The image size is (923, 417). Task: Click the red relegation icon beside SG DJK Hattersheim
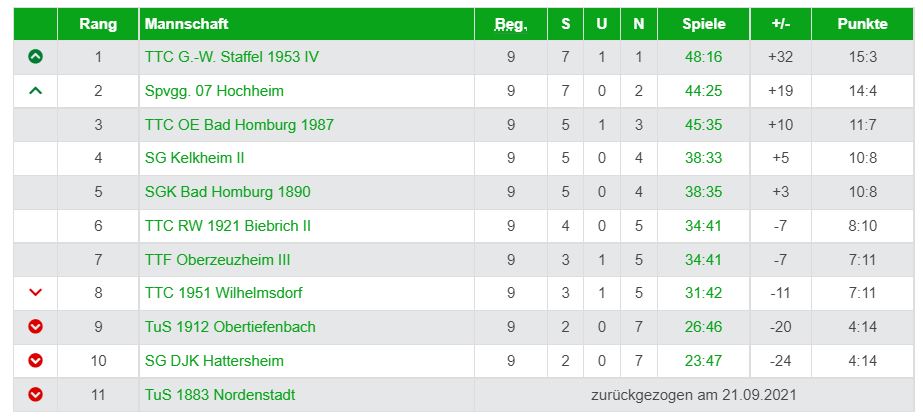(x=35, y=360)
